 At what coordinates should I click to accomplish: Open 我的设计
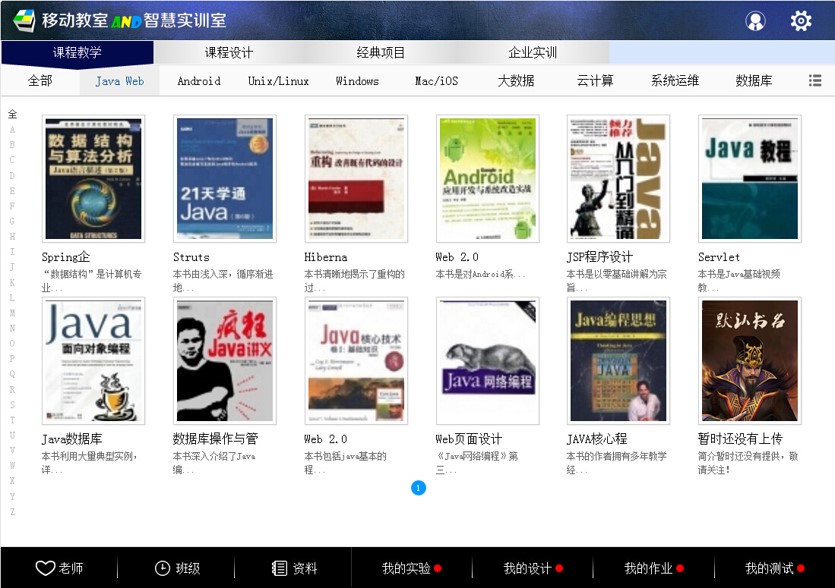tap(533, 568)
